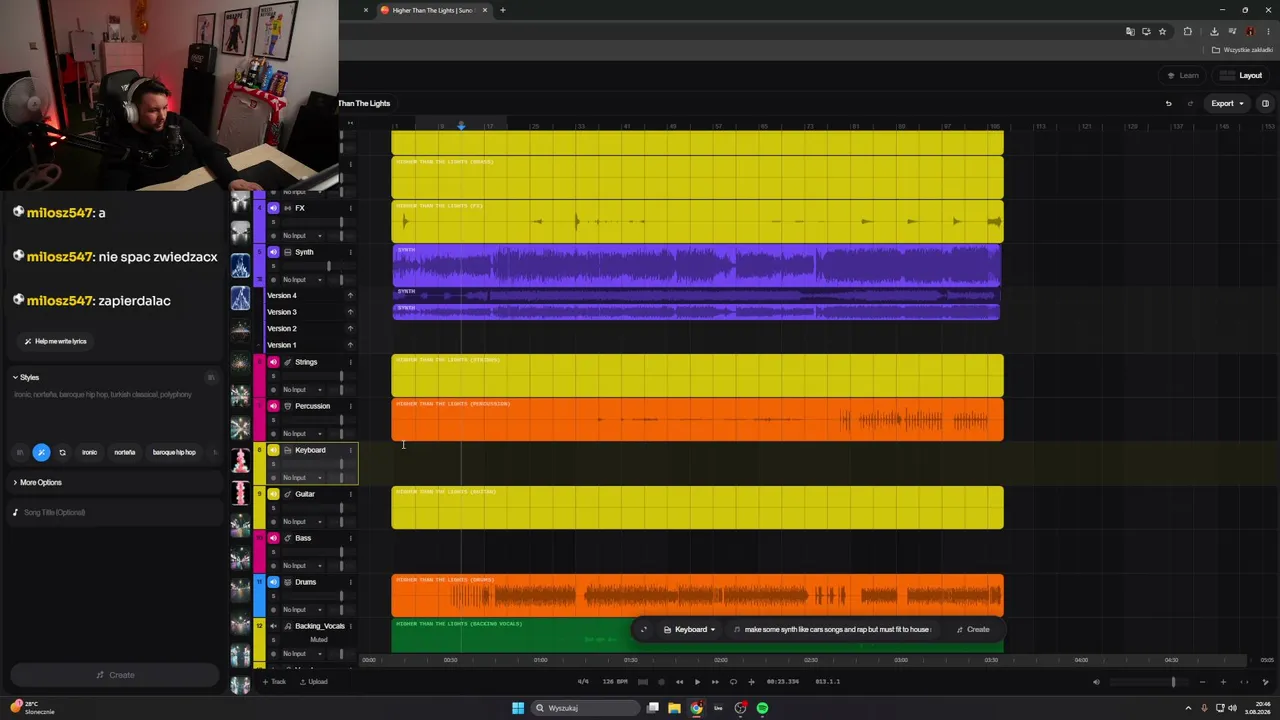Add the 'baroque hip hop' style tag
The image size is (1280, 720).
point(174,452)
